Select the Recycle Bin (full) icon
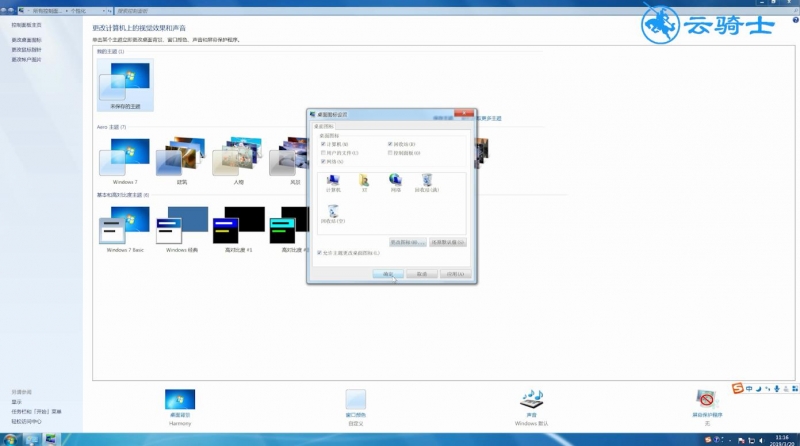Viewport: 800px width, 446px height. click(427, 183)
